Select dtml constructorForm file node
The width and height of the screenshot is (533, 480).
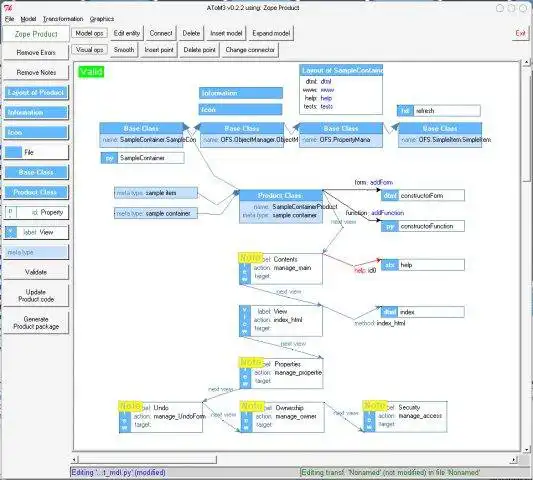point(423,195)
